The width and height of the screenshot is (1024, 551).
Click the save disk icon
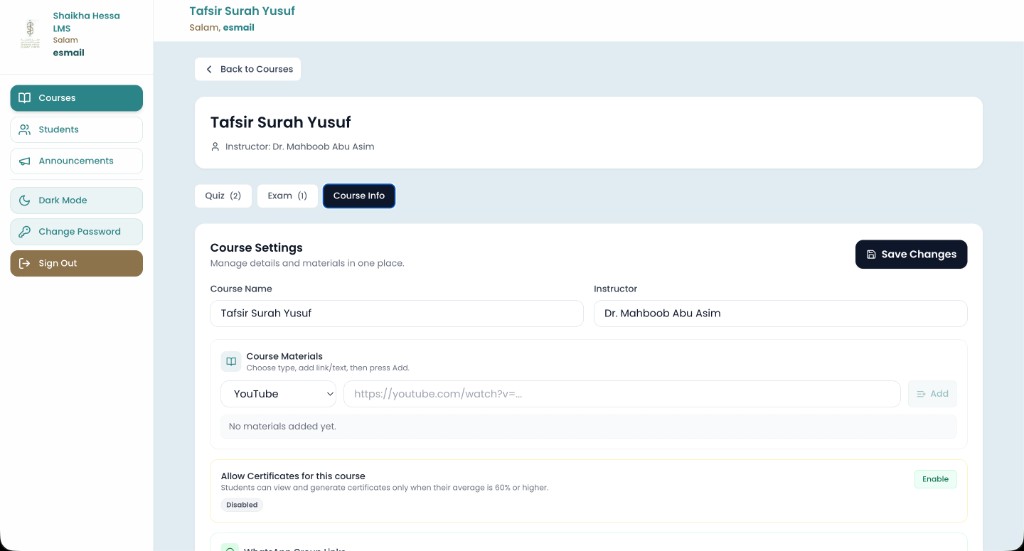871,255
